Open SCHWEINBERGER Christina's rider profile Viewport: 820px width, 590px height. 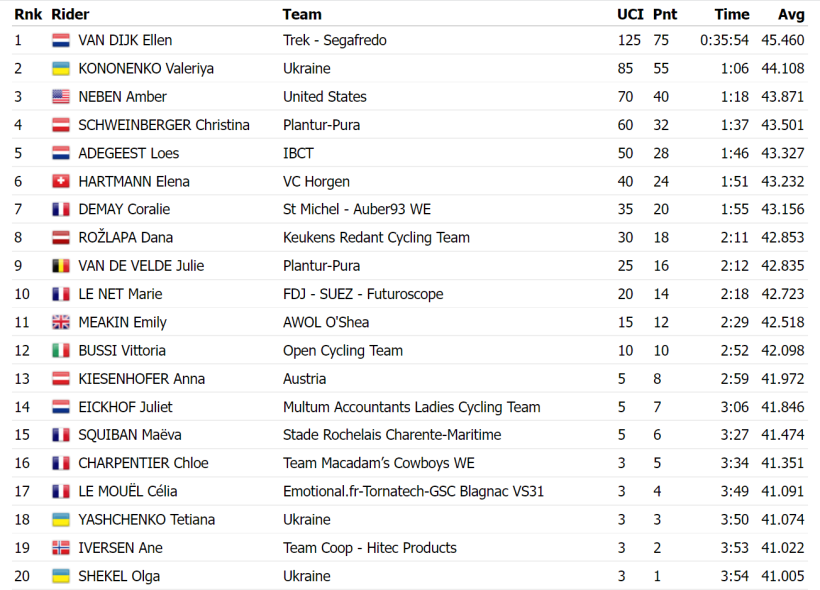[x=164, y=125]
